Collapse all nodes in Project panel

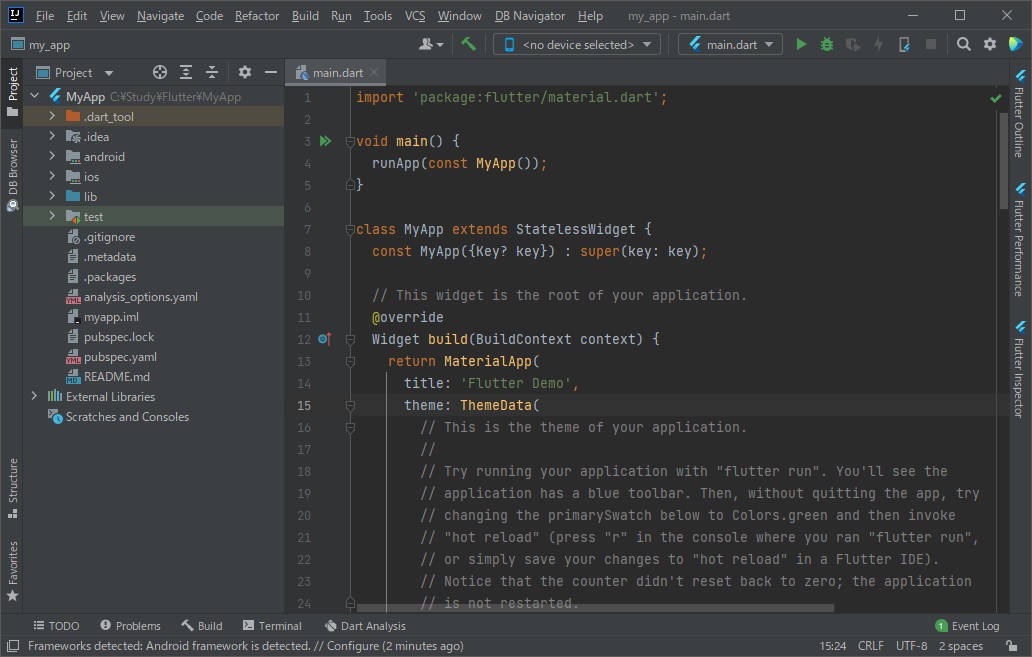pyautogui.click(x=212, y=72)
